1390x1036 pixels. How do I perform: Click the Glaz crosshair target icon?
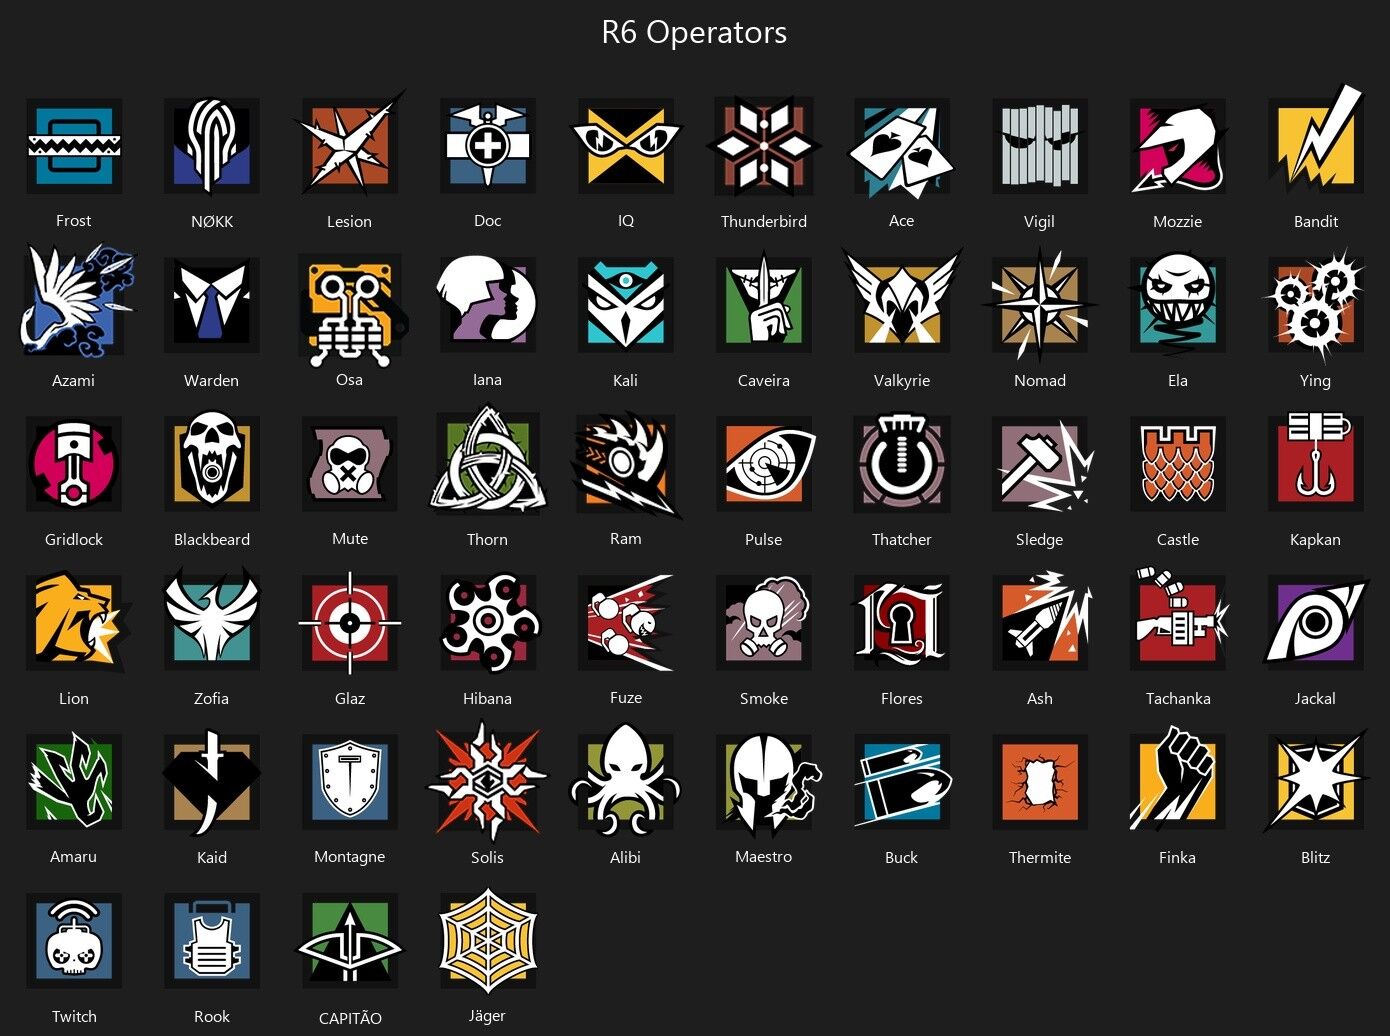click(350, 622)
